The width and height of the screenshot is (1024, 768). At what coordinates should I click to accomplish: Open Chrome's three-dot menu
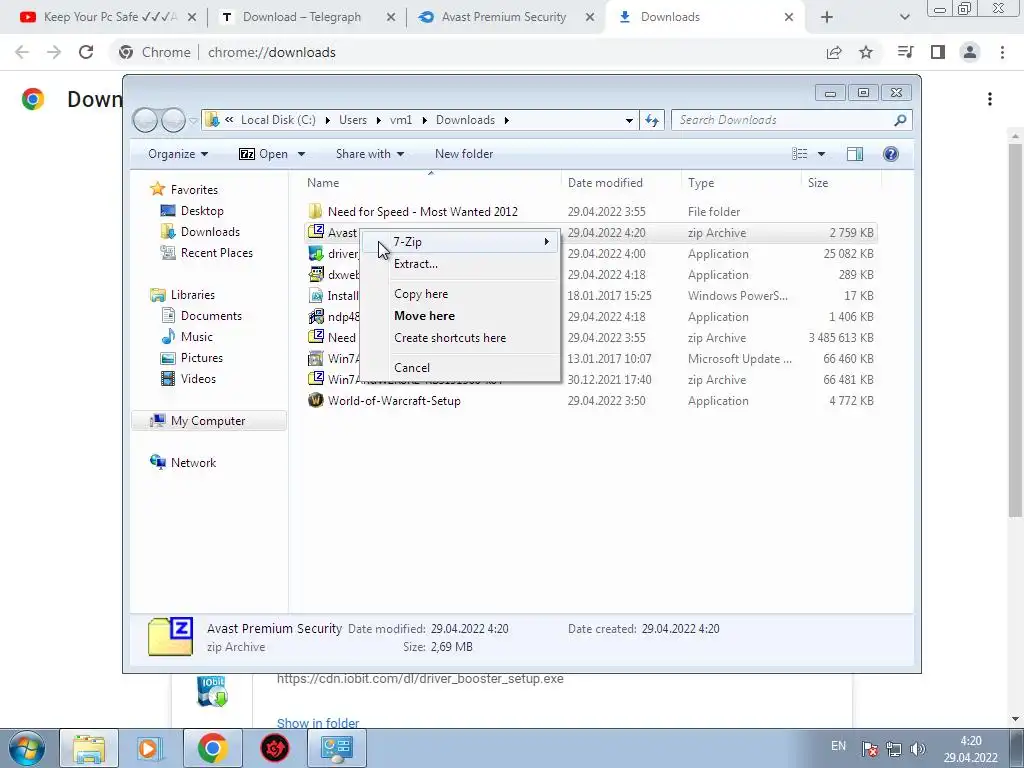click(x=1002, y=52)
